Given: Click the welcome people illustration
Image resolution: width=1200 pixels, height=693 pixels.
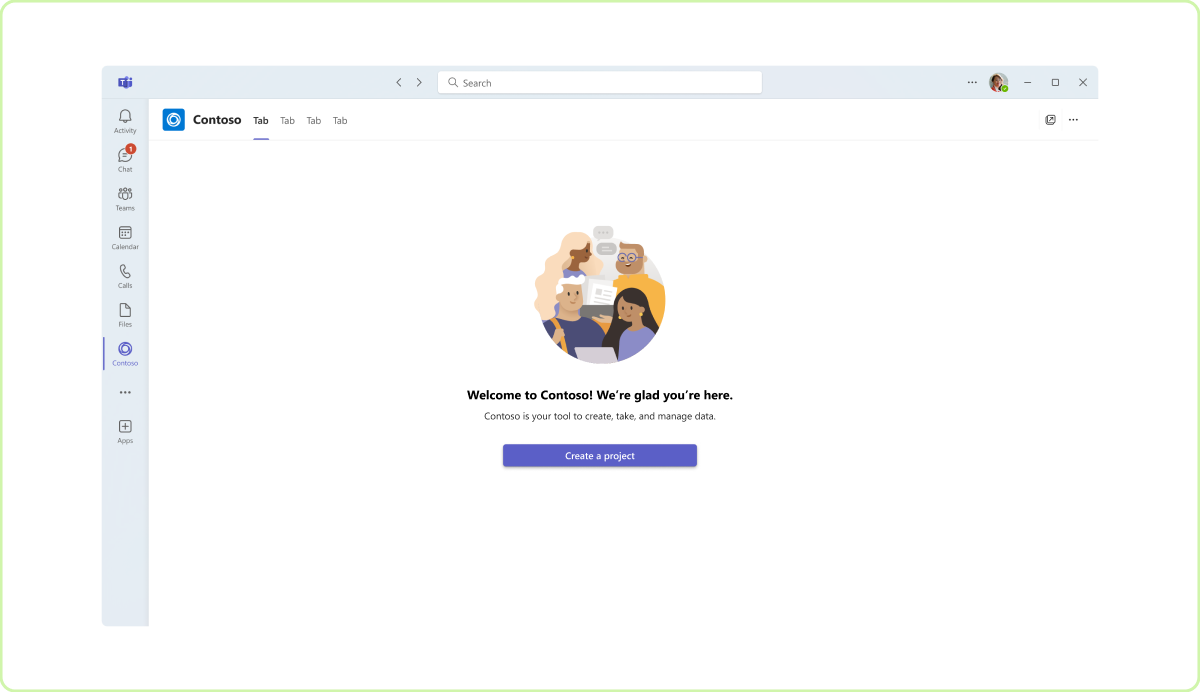Looking at the screenshot, I should (x=599, y=295).
